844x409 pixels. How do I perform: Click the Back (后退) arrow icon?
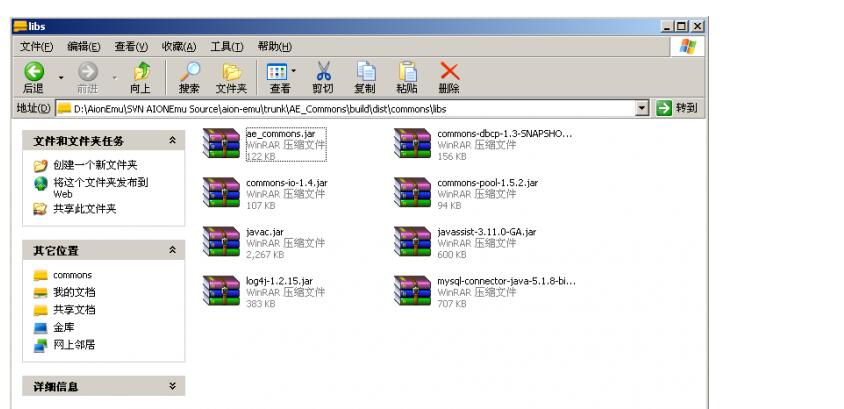(33, 72)
